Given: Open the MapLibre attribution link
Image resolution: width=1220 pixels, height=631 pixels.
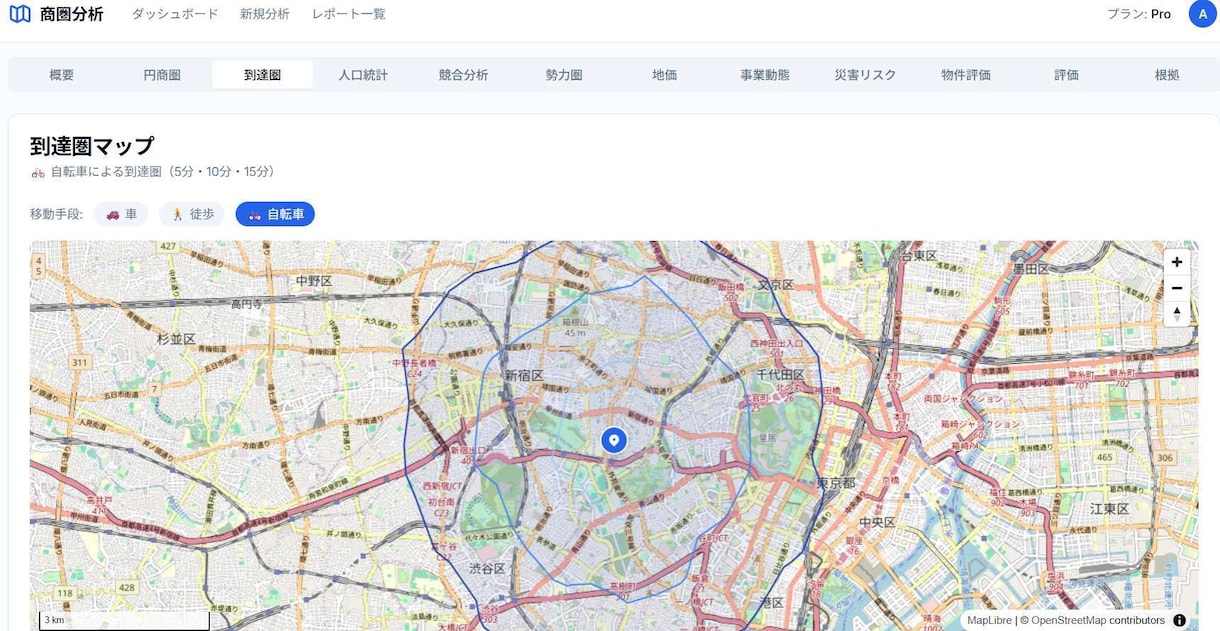Looking at the screenshot, I should 989,620.
